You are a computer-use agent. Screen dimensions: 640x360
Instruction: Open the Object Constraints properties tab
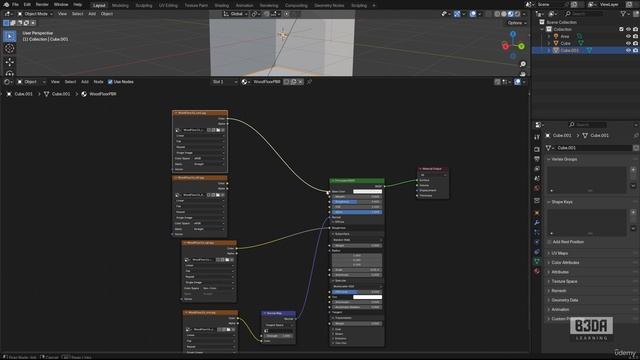click(537, 252)
